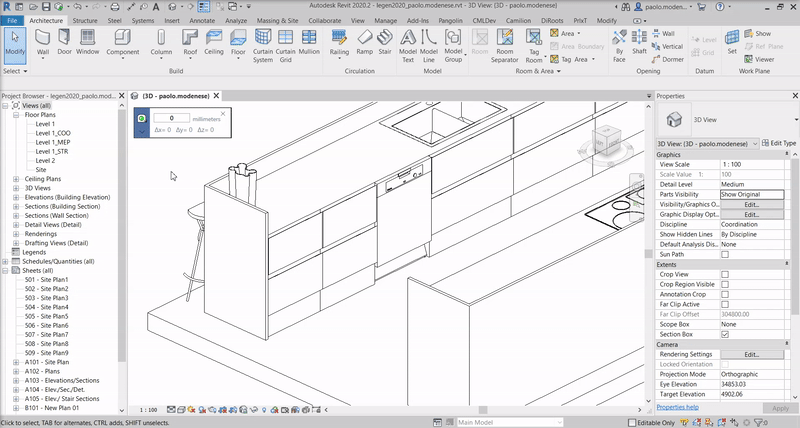Enable the Crop View checkbox
The width and height of the screenshot is (800, 428).
(725, 274)
